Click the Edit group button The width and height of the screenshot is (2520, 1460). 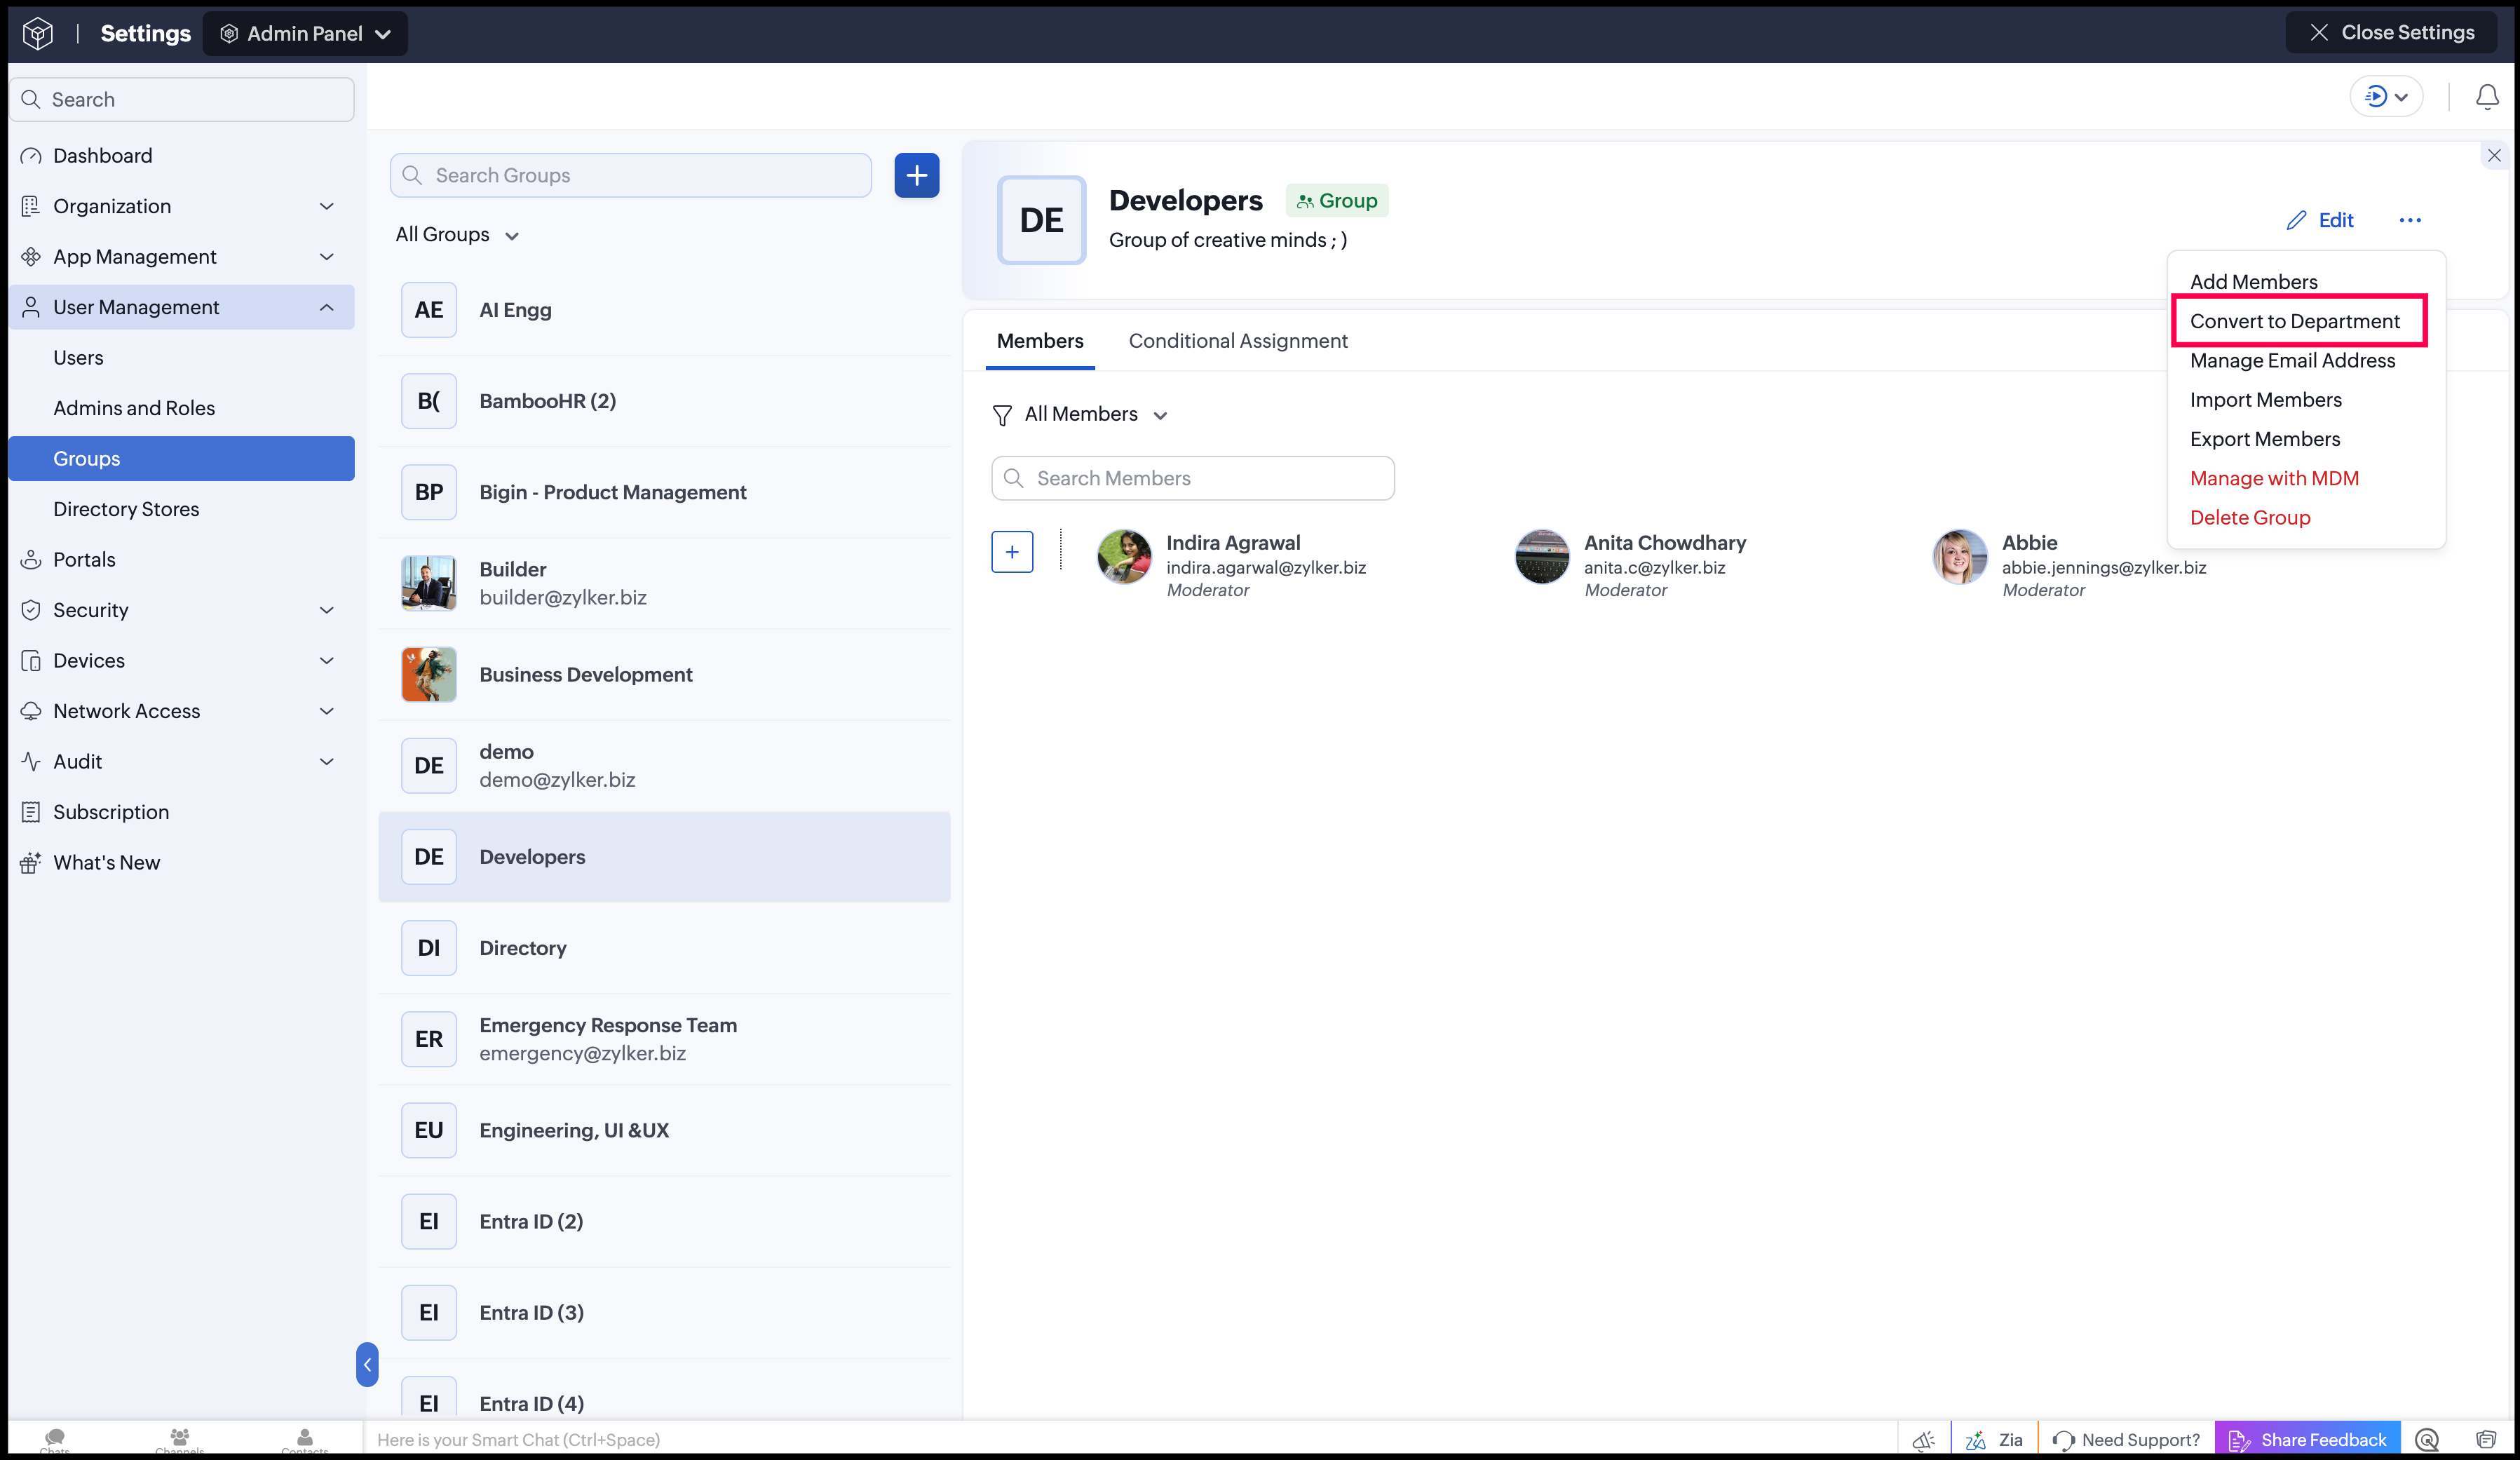tap(2320, 220)
